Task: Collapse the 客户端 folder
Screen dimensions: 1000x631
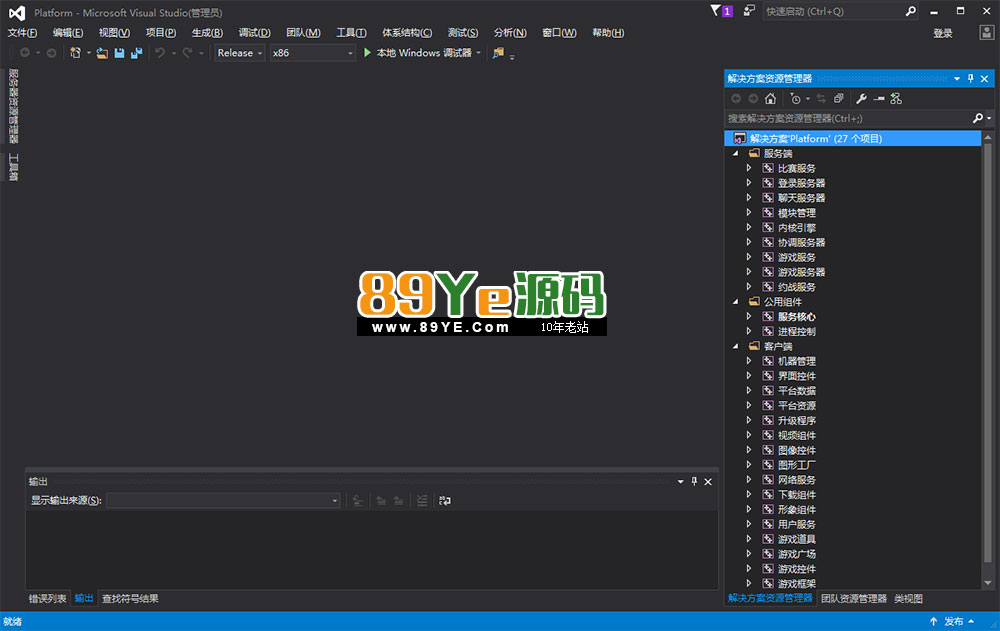Action: point(735,346)
